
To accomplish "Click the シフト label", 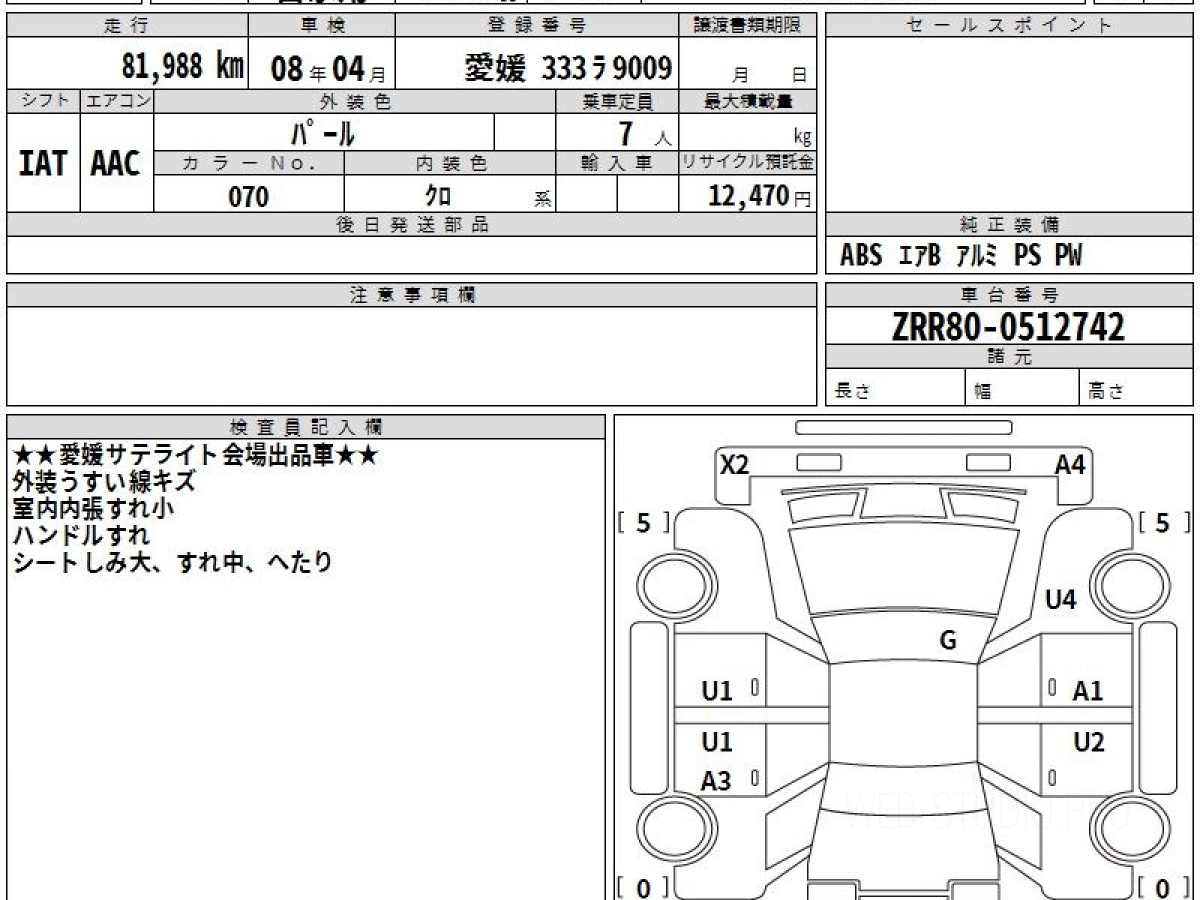I will [x=43, y=101].
